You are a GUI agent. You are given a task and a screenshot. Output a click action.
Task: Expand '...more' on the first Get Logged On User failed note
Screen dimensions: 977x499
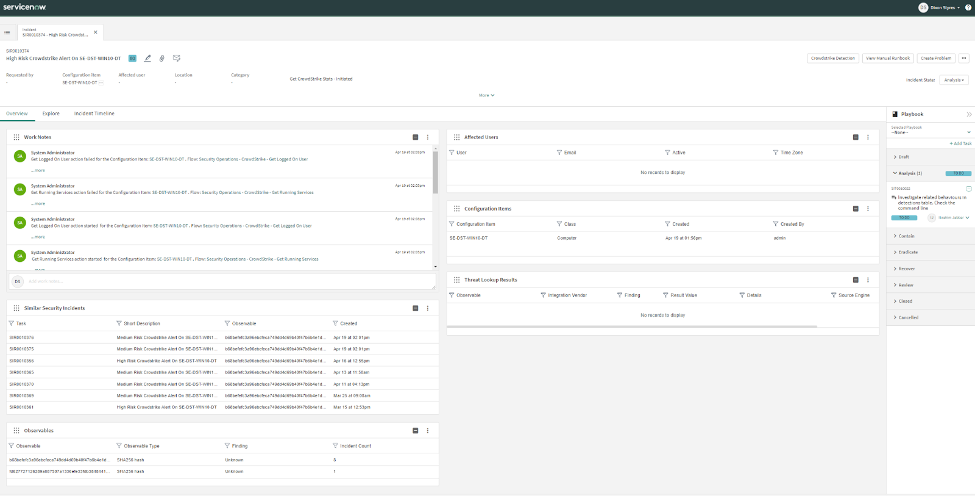point(38,170)
